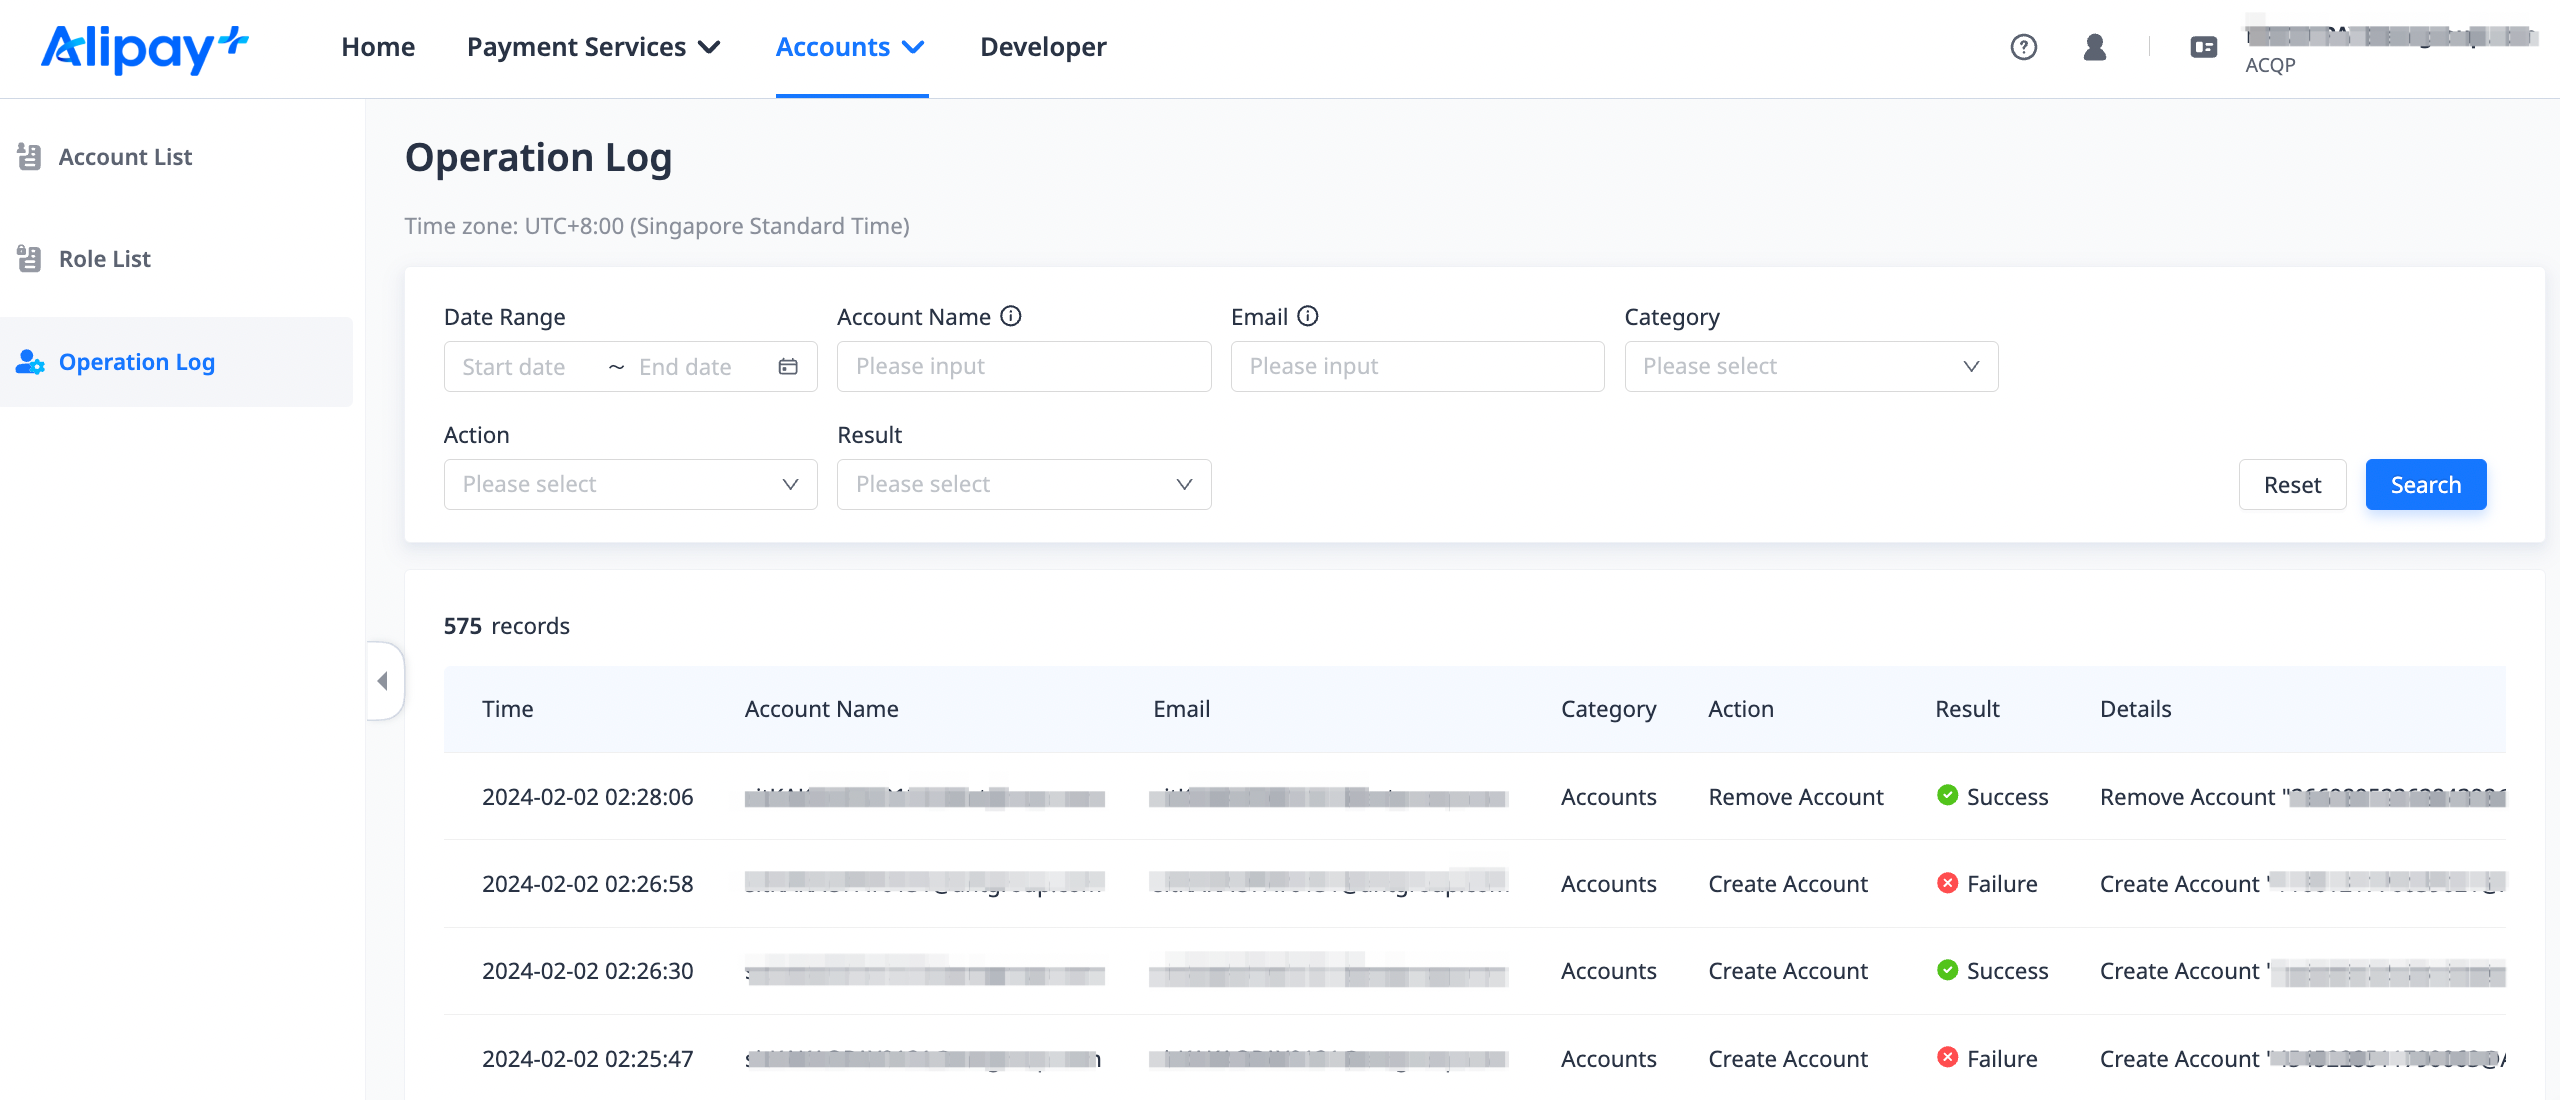Image resolution: width=2560 pixels, height=1100 pixels.
Task: Click the calendar icon in Date Range
Action: coord(788,367)
